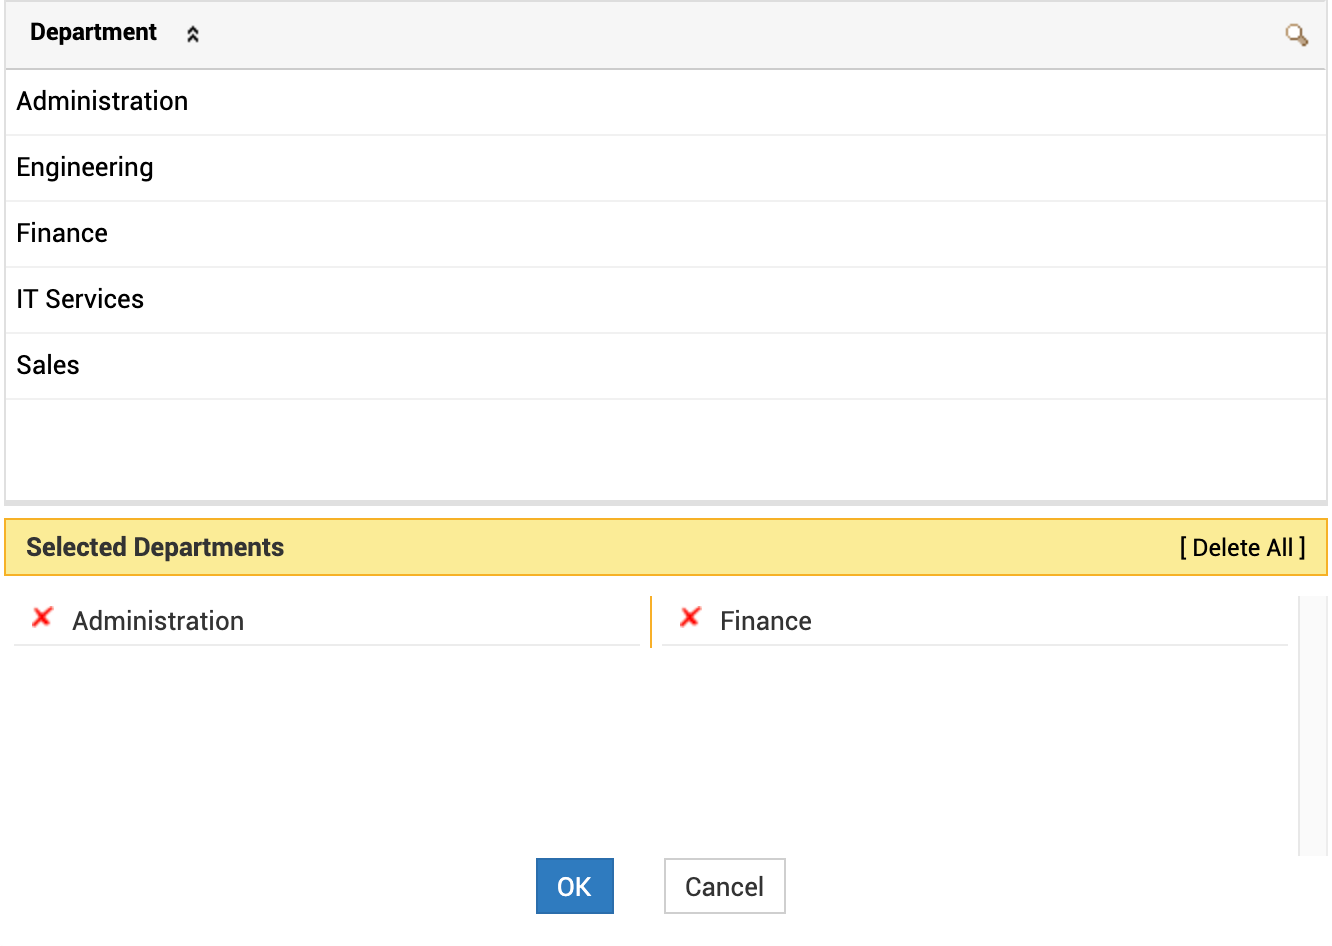This screenshot has height=946, width=1332.
Task: Select Administration in the department list
Action: tap(102, 102)
